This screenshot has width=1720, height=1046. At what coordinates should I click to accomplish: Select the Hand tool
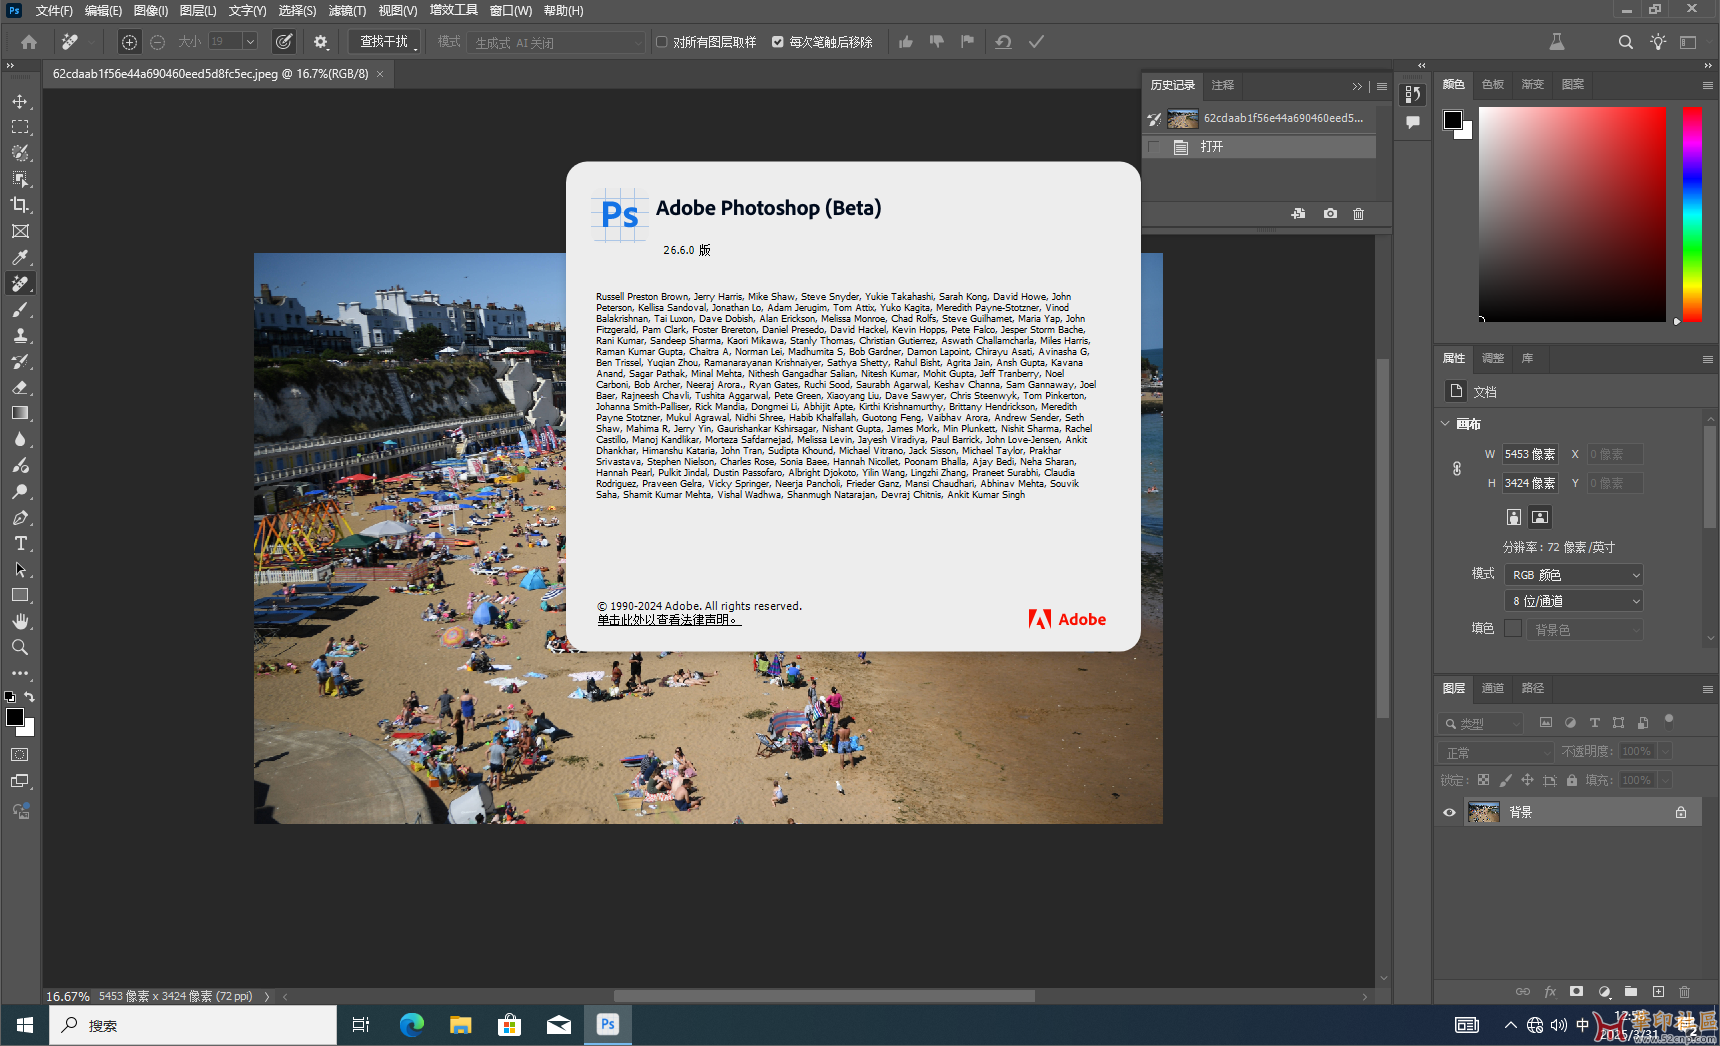pos(20,621)
